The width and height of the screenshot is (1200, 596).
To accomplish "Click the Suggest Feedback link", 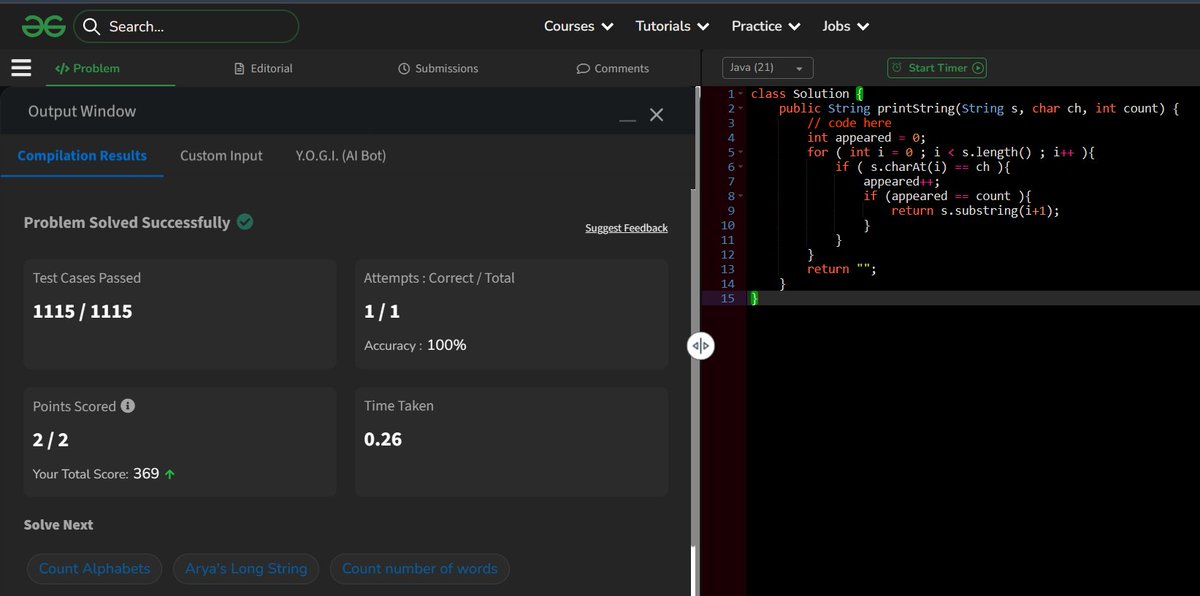I will coord(626,228).
